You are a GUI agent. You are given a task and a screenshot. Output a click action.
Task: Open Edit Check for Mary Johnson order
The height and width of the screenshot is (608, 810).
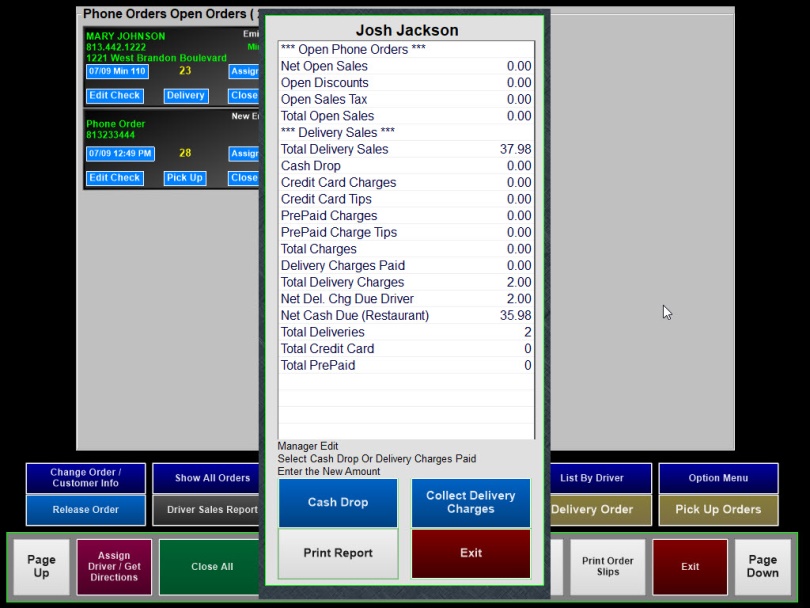[x=115, y=96]
